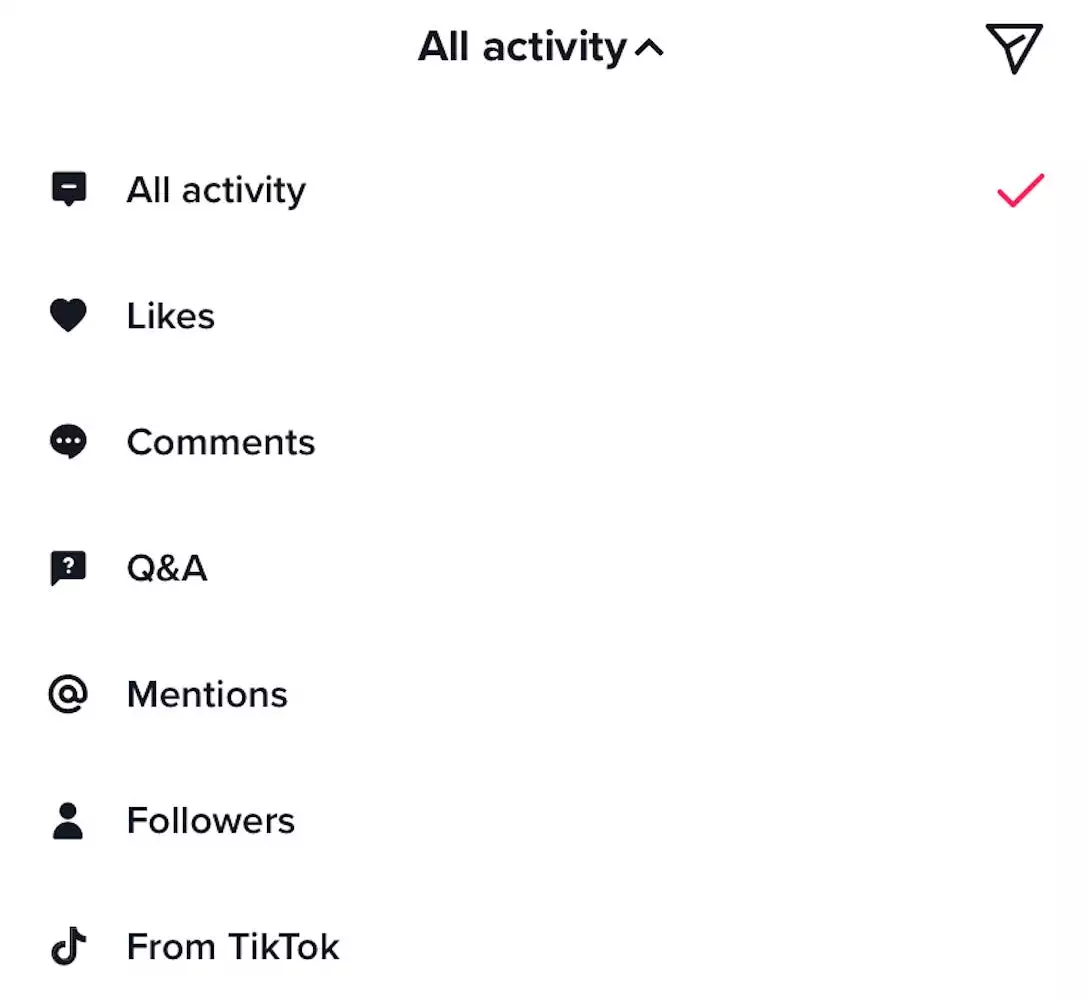
Task: Click the Likes heart icon
Action: pos(69,316)
